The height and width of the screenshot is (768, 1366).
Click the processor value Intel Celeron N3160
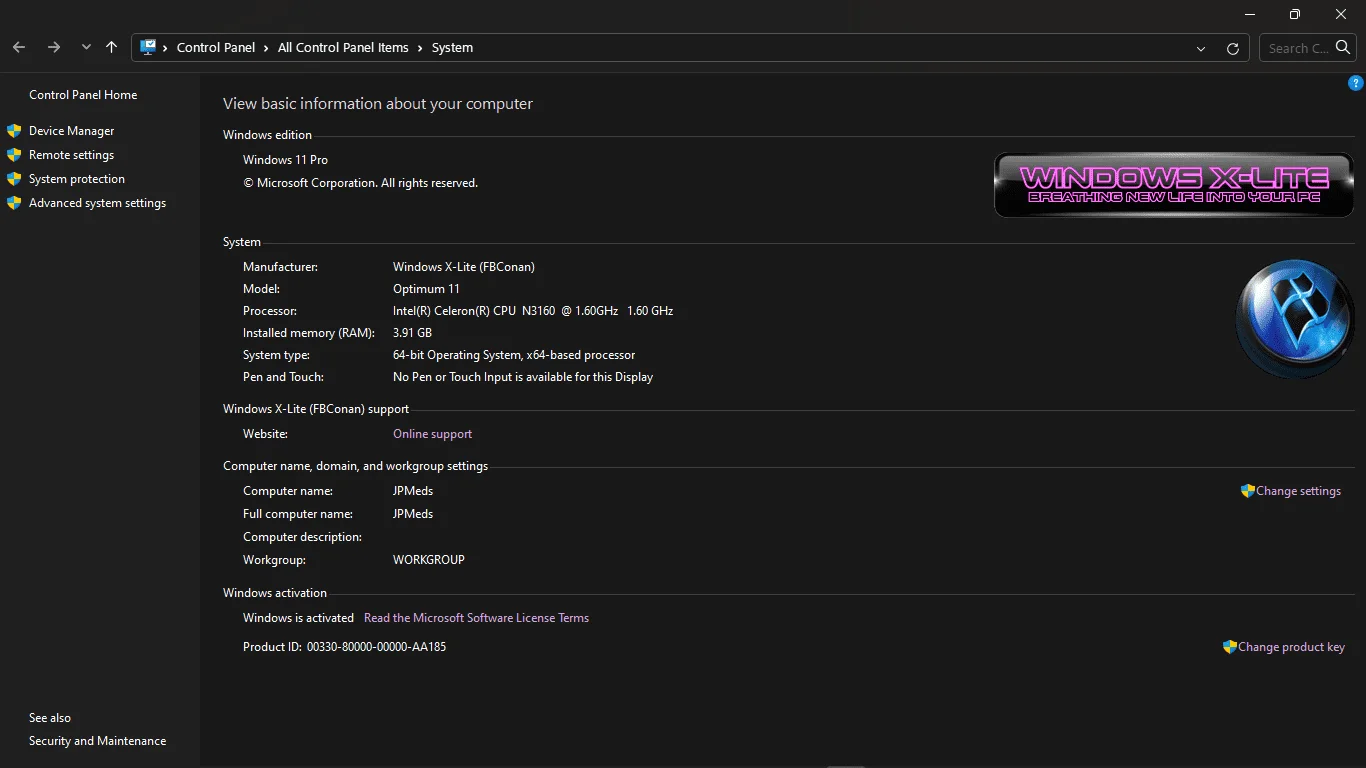point(533,311)
